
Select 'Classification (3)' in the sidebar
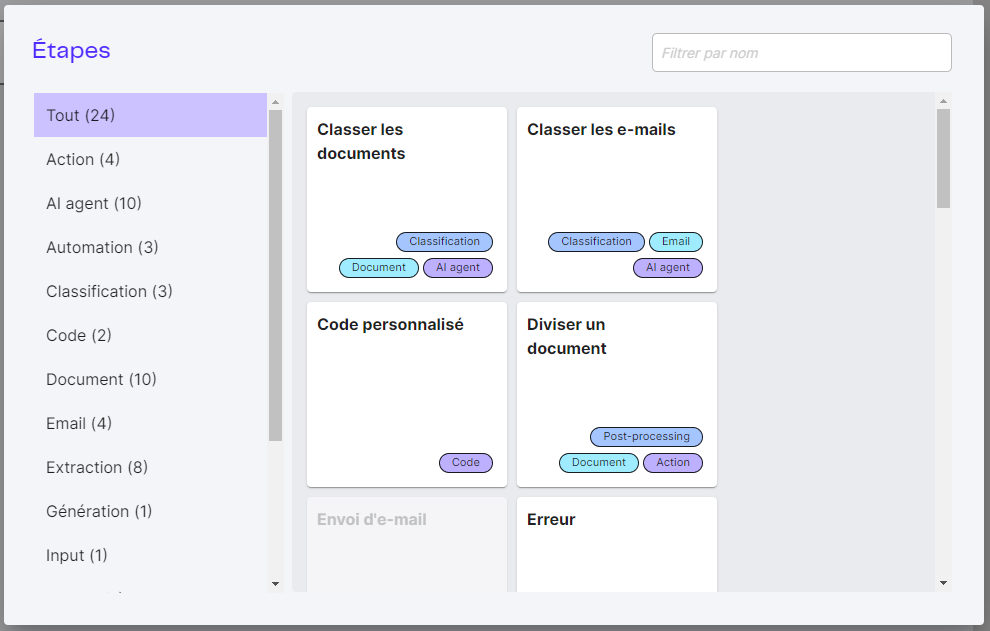point(150,291)
